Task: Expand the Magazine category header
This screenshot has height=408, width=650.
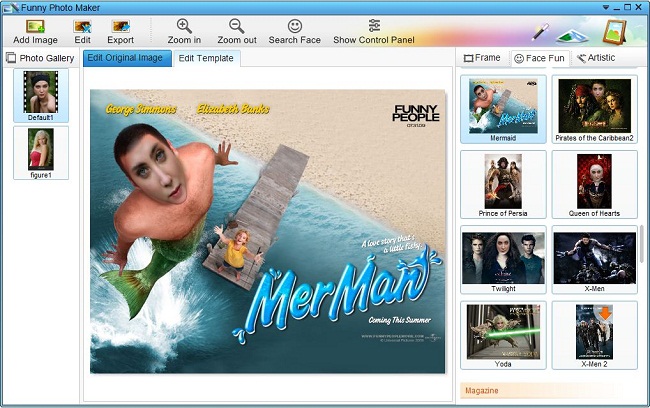Action: pyautogui.click(x=548, y=389)
